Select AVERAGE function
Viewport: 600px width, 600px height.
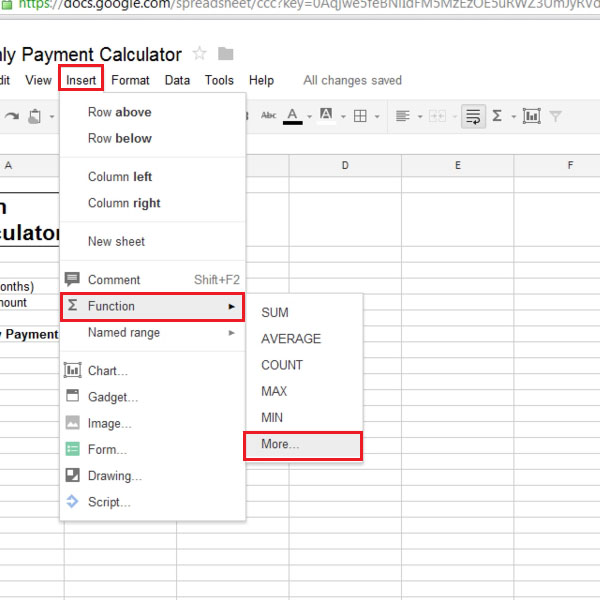pyautogui.click(x=304, y=339)
